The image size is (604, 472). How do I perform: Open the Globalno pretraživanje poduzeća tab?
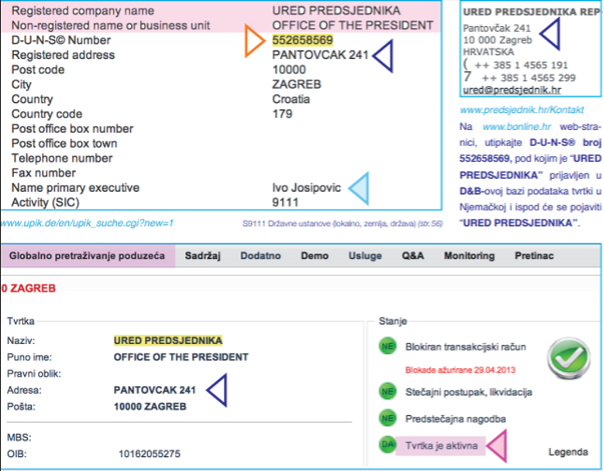click(87, 256)
